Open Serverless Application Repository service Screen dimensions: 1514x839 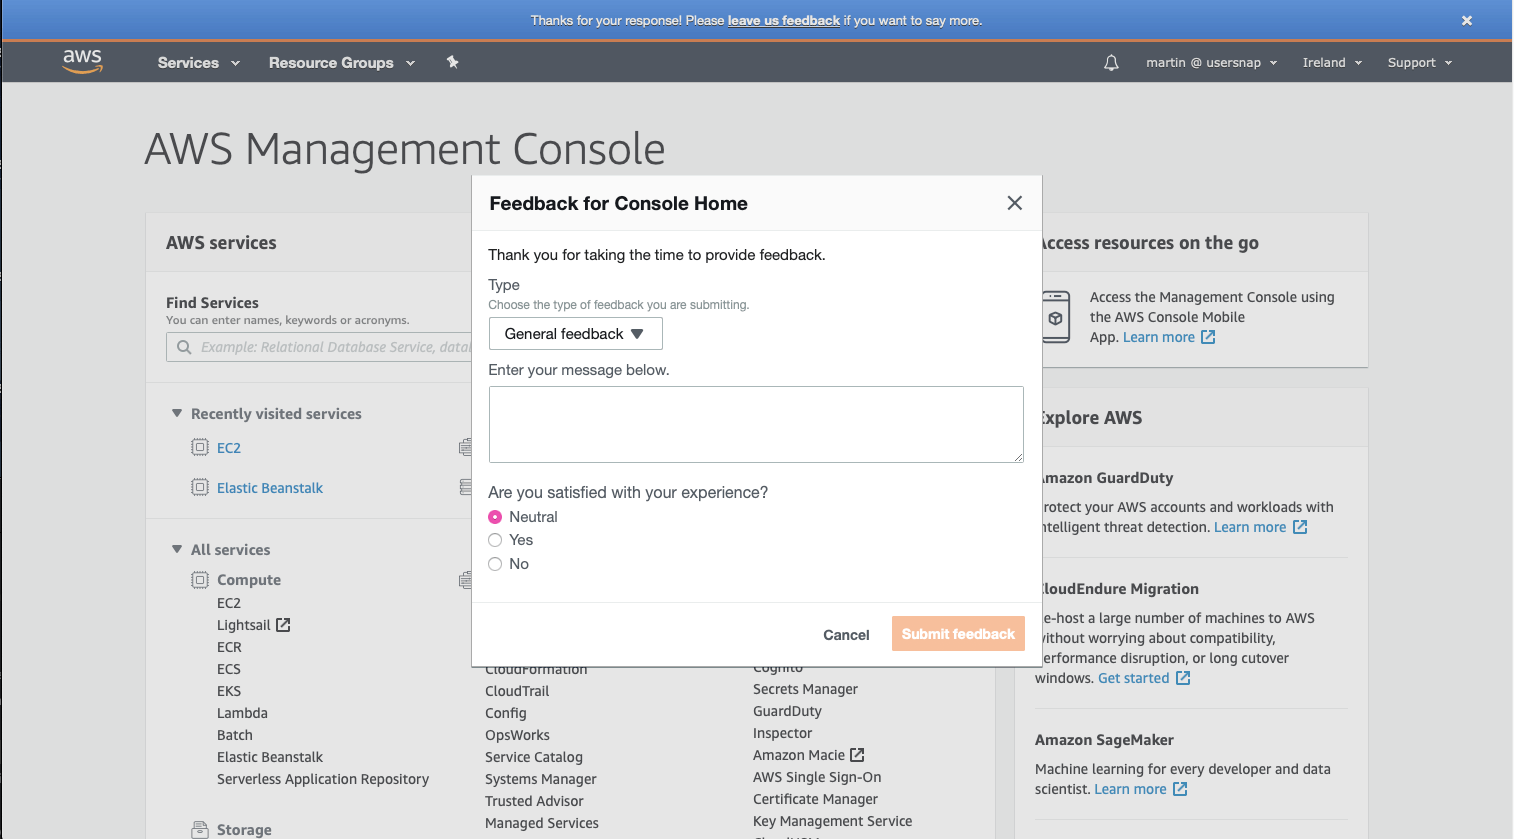(323, 779)
